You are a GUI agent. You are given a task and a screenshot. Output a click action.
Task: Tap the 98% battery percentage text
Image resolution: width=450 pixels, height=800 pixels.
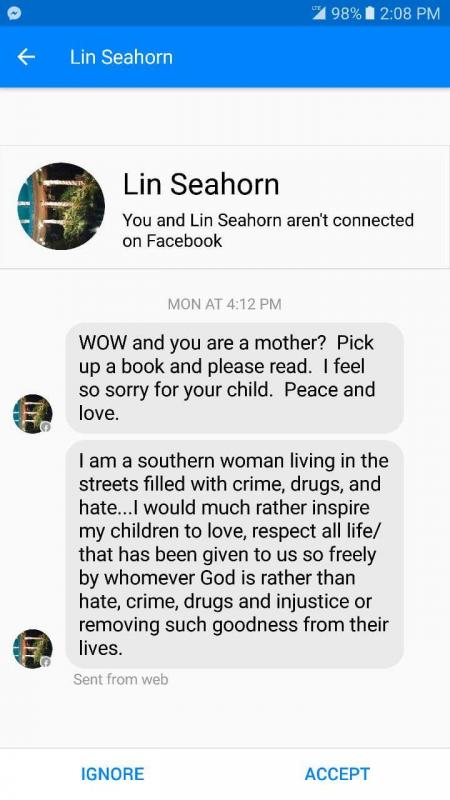(346, 13)
